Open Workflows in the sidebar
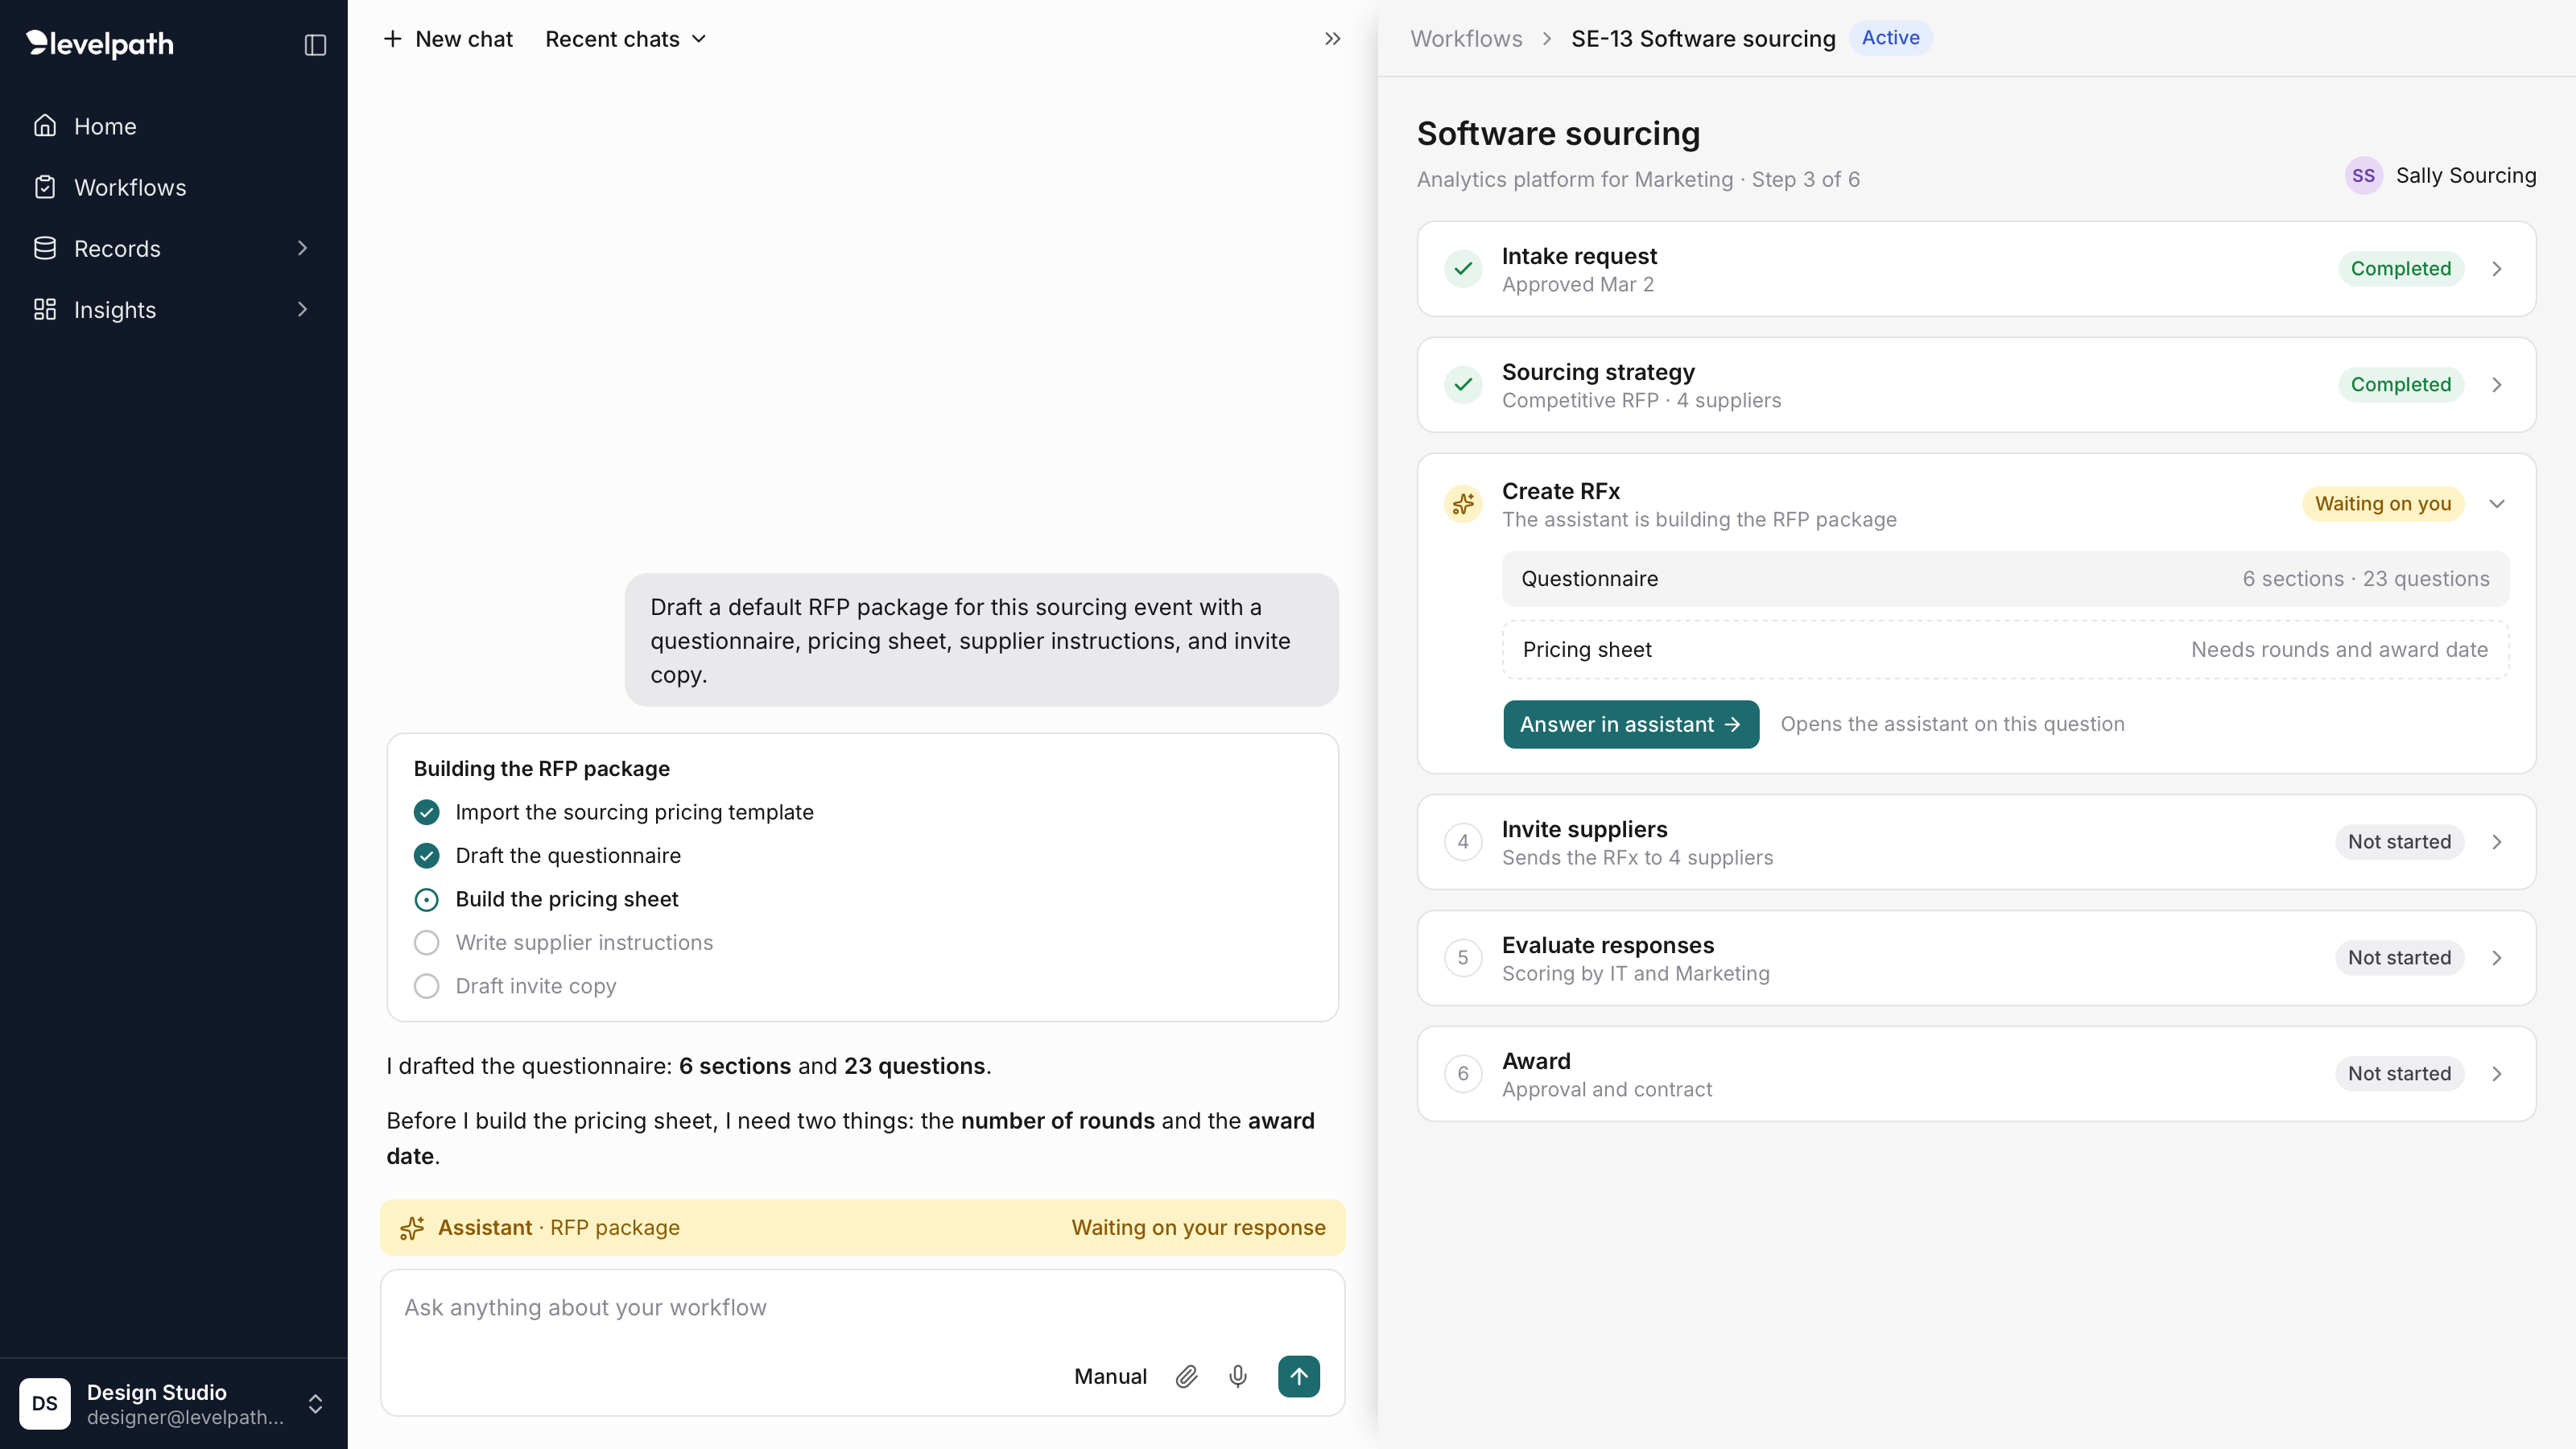2576x1449 pixels. 174,187
